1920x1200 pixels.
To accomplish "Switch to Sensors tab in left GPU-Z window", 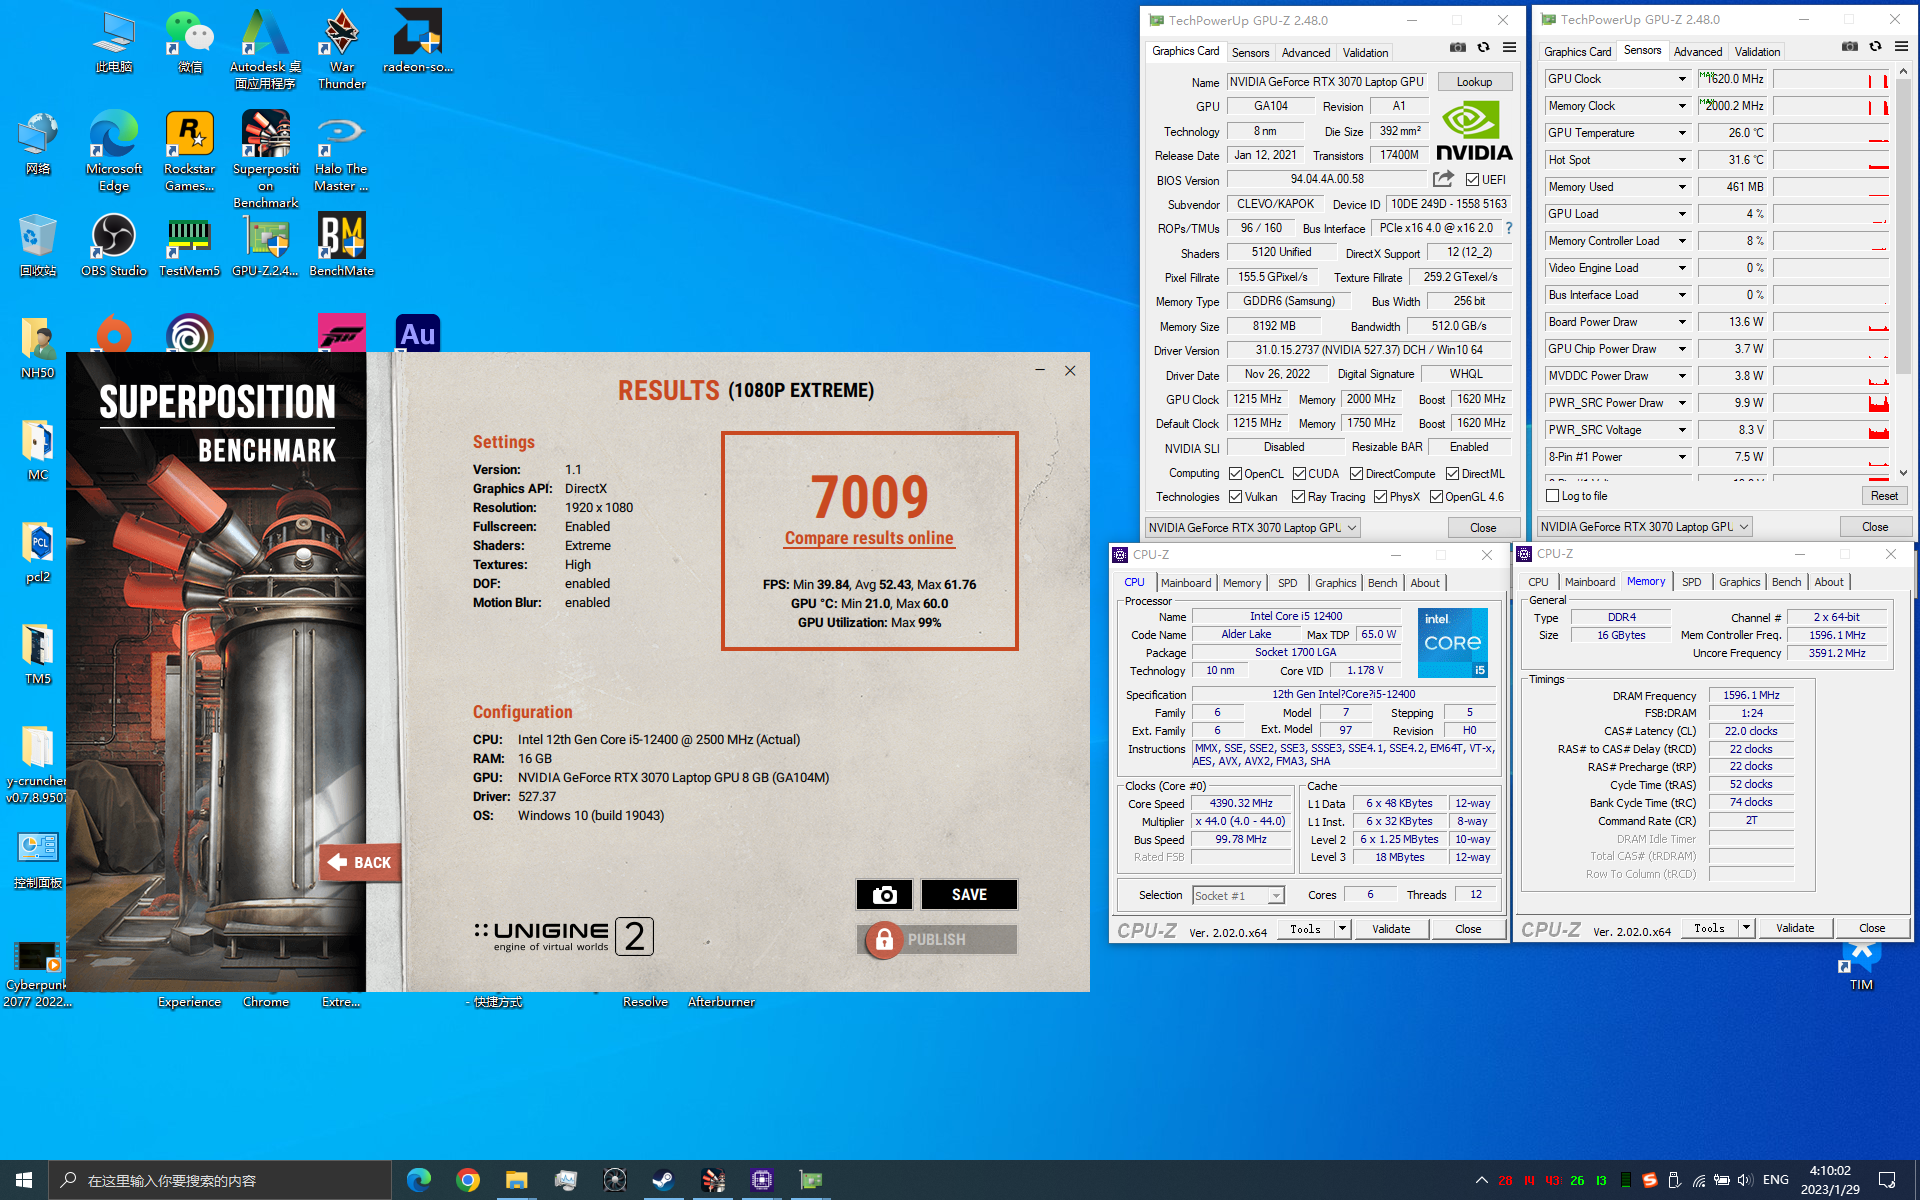I will [x=1250, y=53].
